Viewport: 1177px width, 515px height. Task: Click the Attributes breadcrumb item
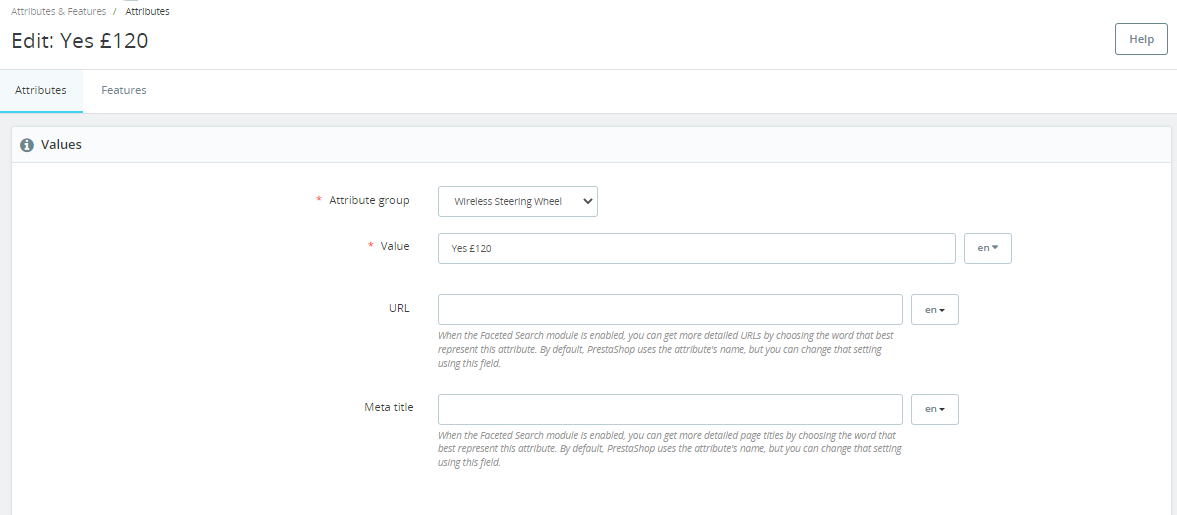tap(147, 11)
